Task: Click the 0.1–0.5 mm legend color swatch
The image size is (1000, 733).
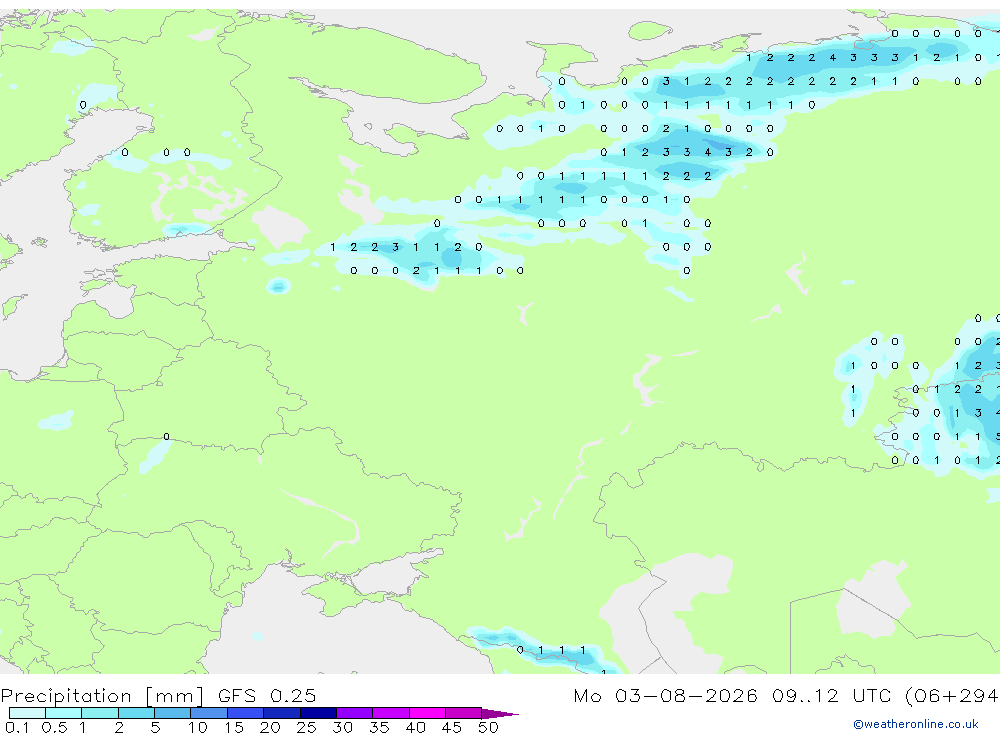Action: point(27,713)
